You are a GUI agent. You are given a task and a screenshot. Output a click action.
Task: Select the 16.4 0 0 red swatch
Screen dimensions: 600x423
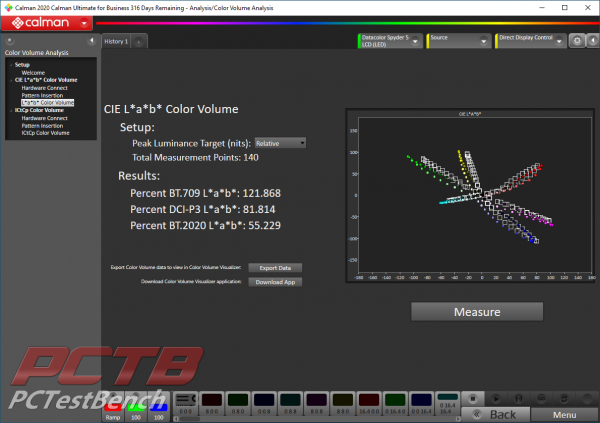369,404
